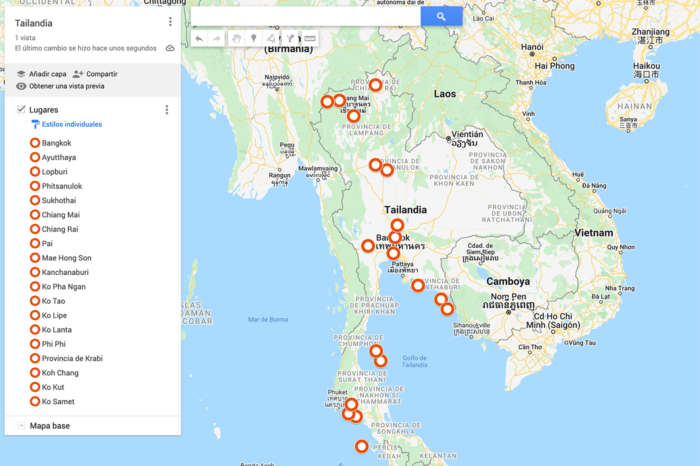Expand the Mapa base section
Viewport: 700px width, 466px height.
tap(21, 426)
